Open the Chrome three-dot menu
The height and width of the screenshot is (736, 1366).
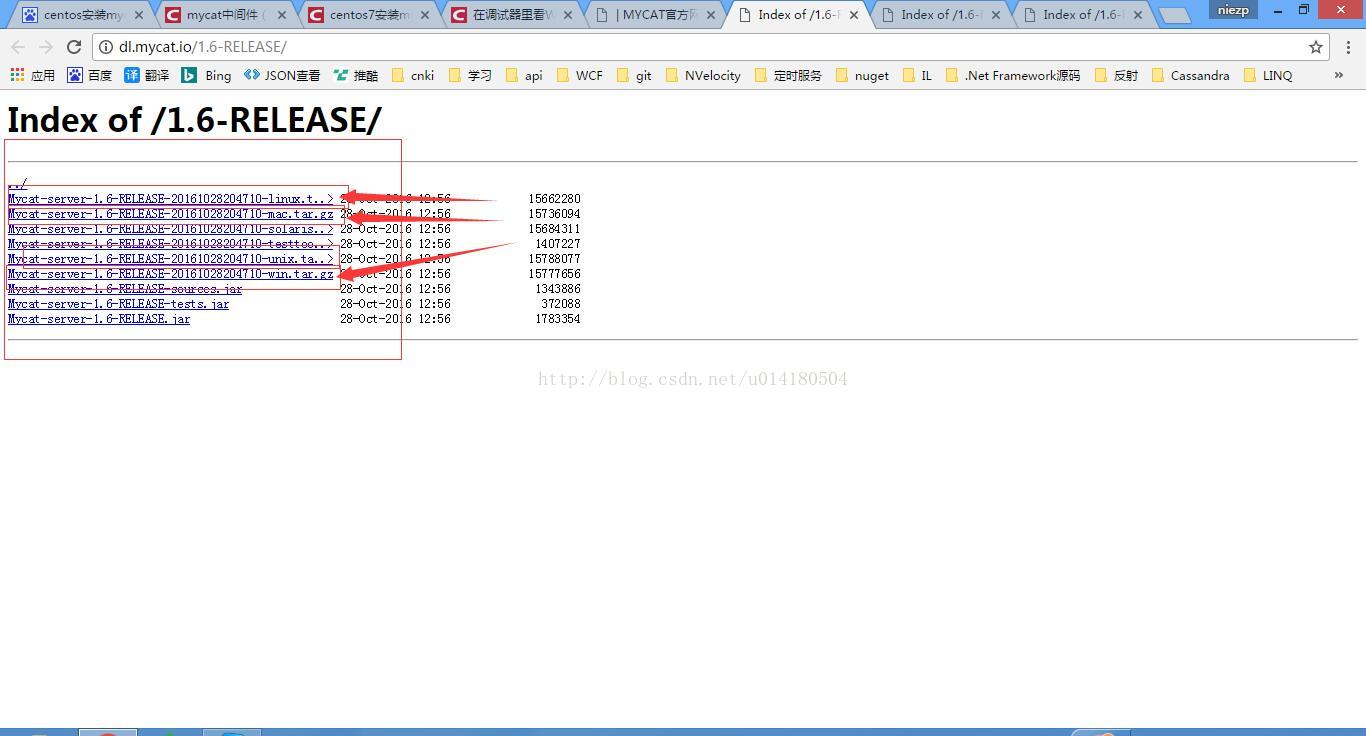1348,47
